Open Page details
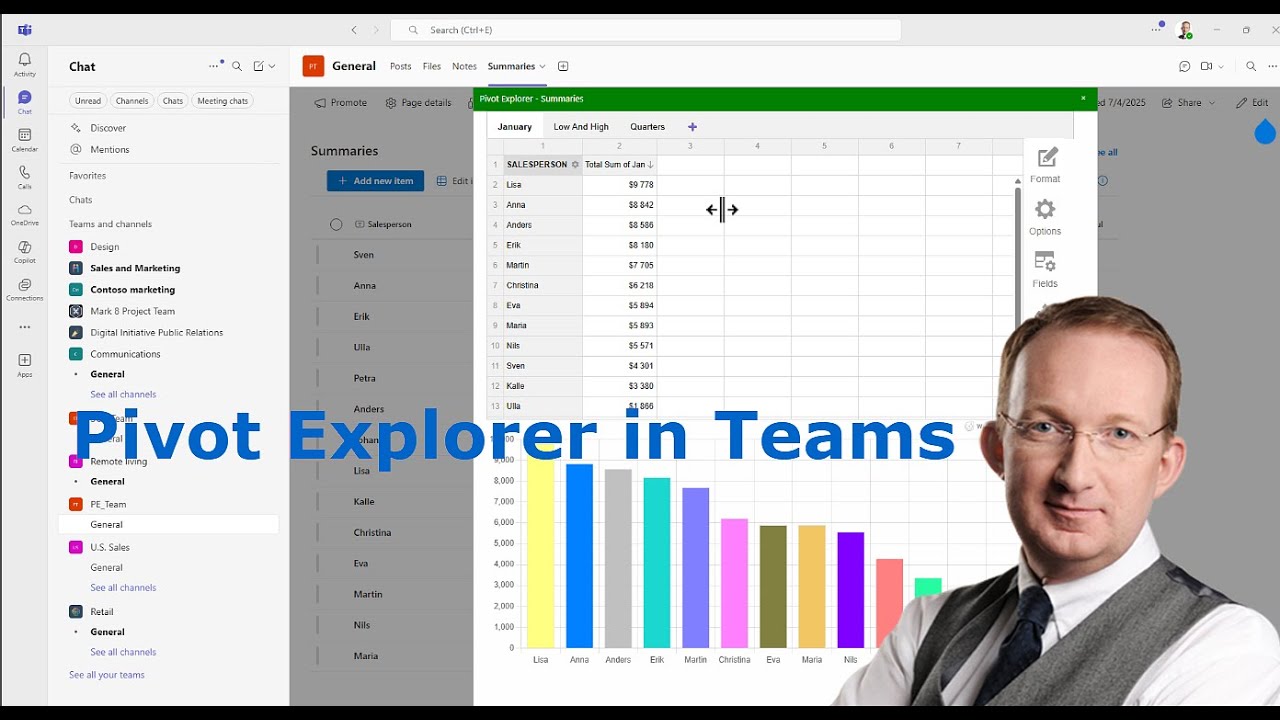1280x720 pixels. [x=418, y=102]
